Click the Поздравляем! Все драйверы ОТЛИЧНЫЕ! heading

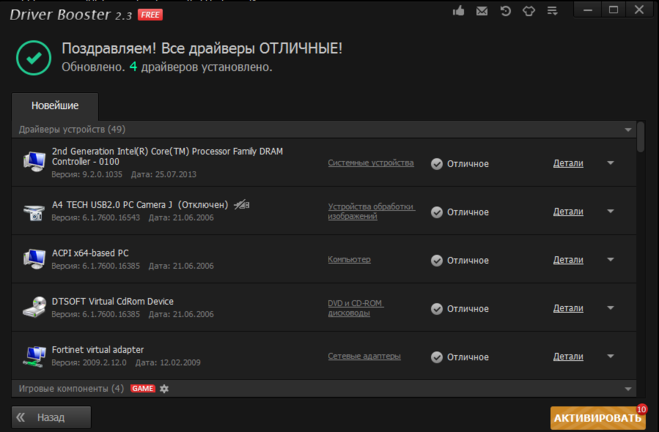pyautogui.click(x=202, y=49)
